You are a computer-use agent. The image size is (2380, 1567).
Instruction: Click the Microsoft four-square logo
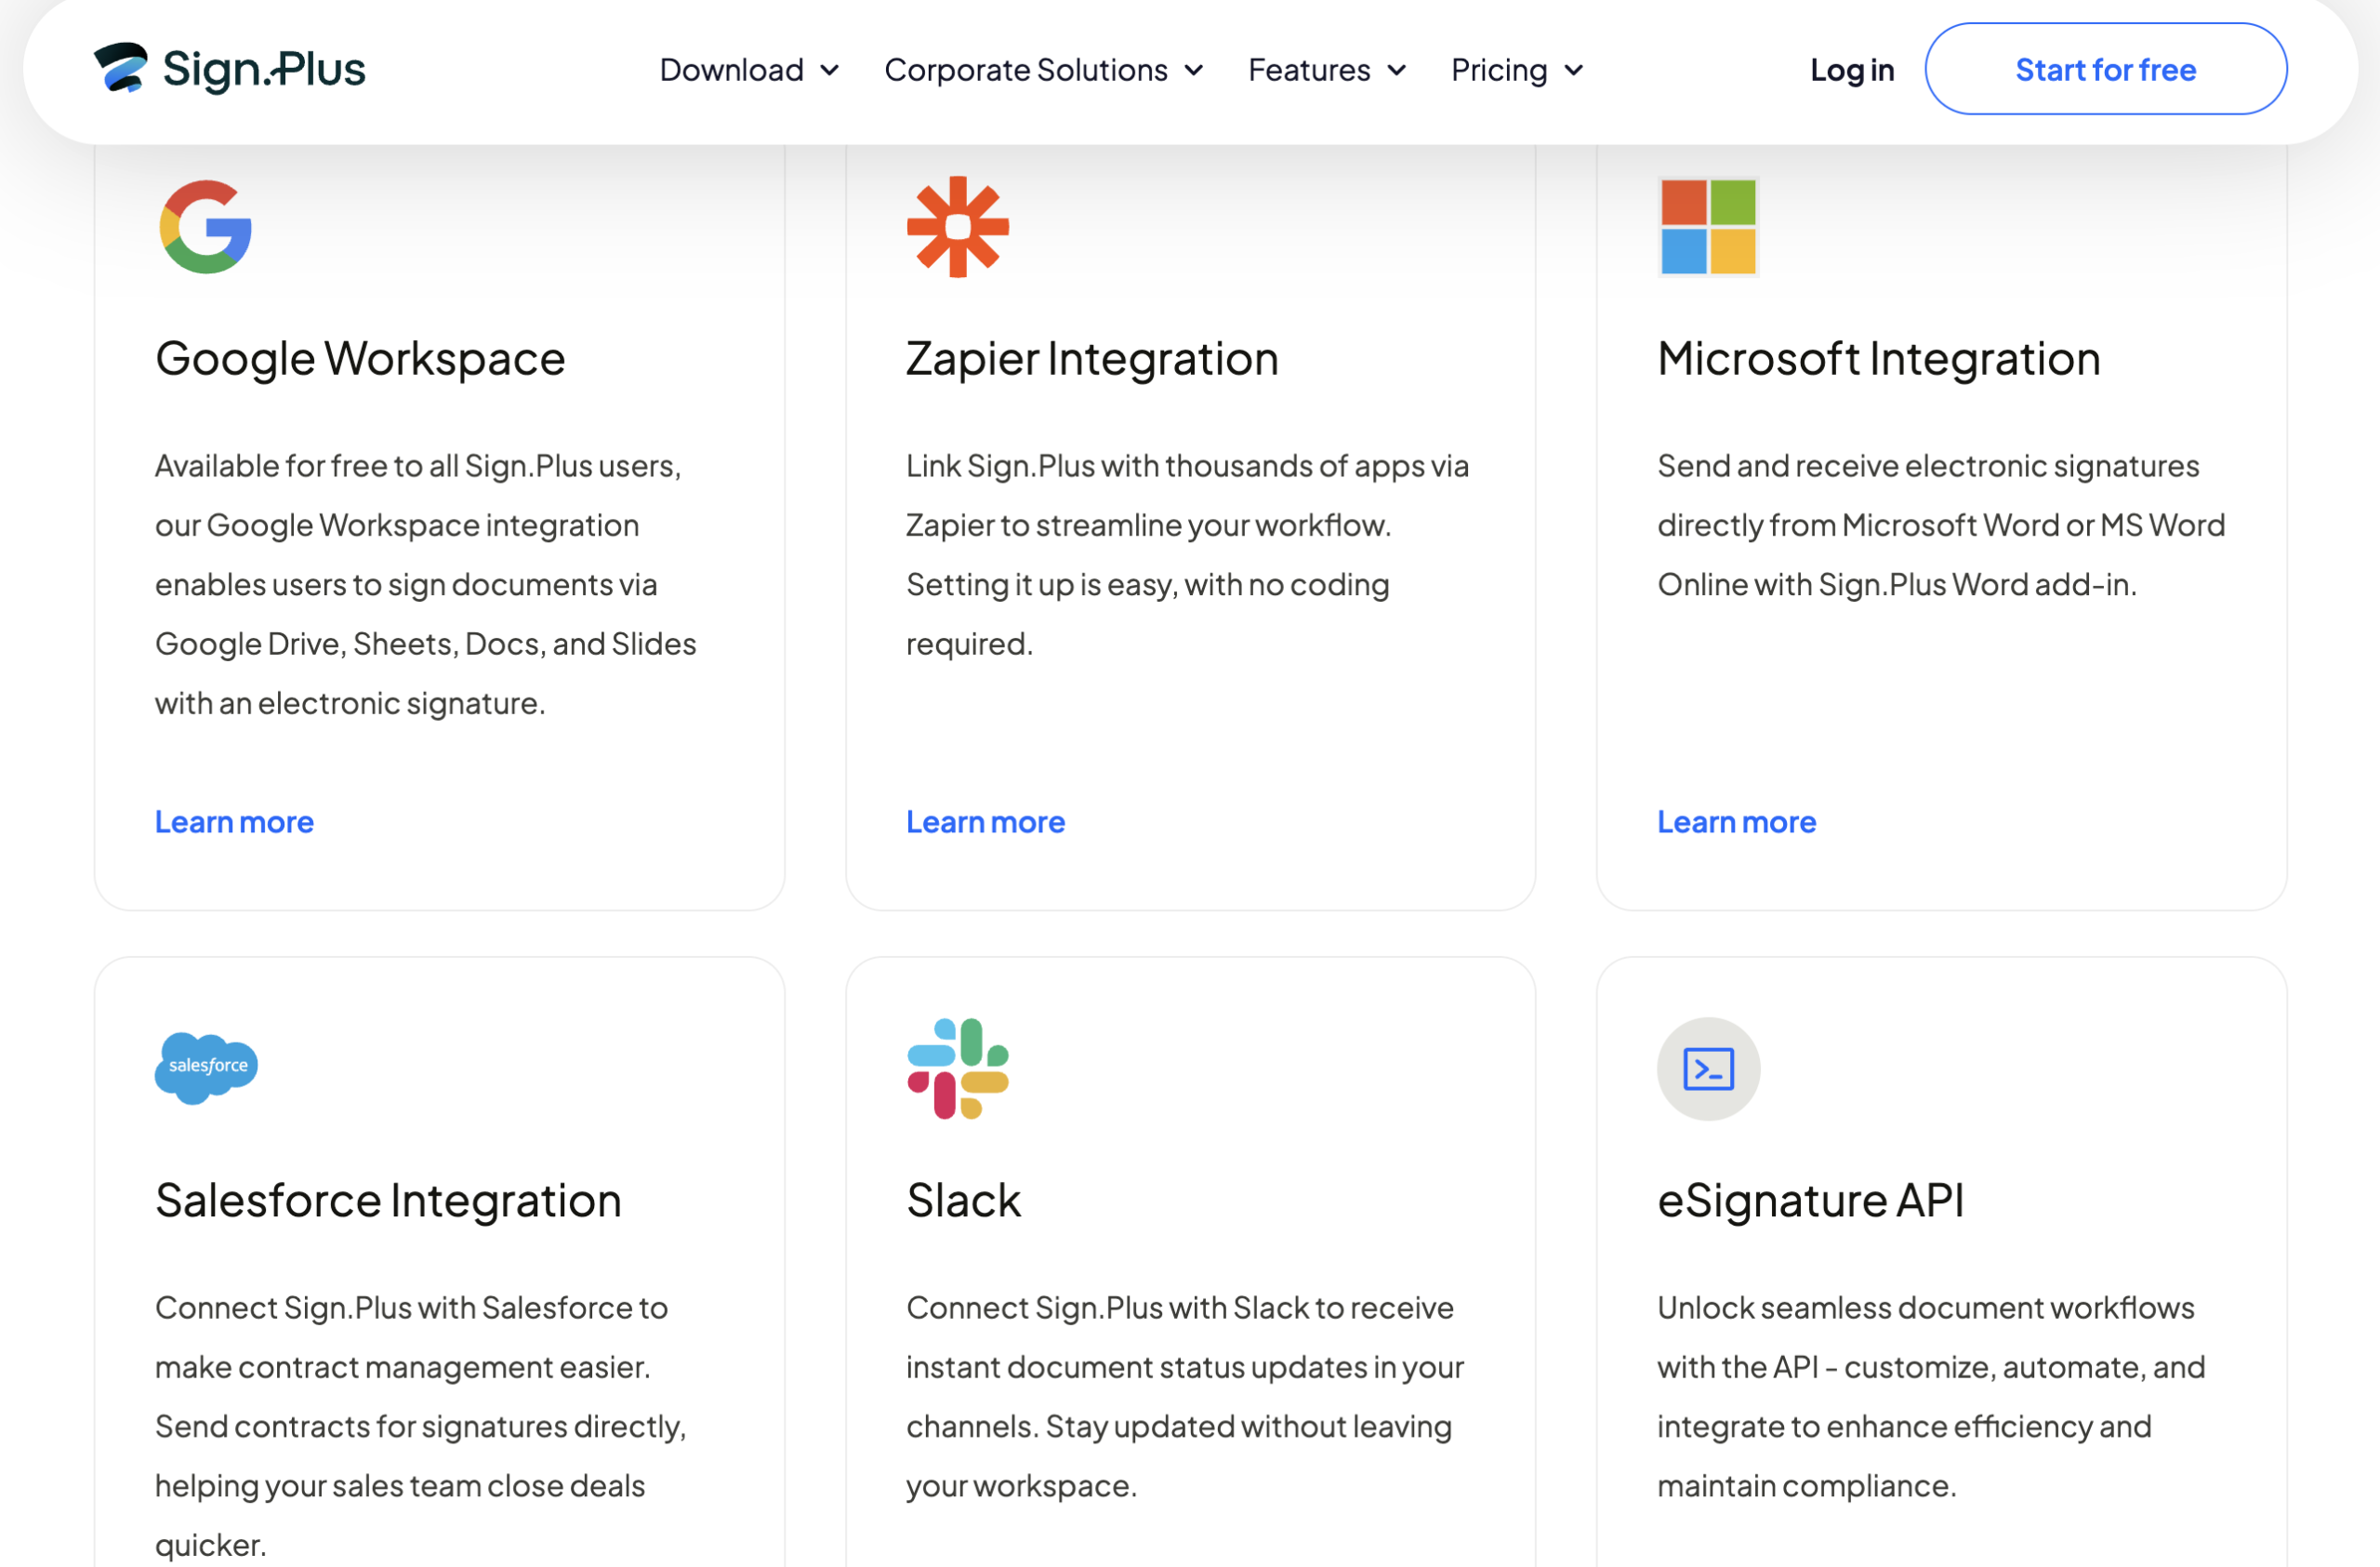[1708, 227]
